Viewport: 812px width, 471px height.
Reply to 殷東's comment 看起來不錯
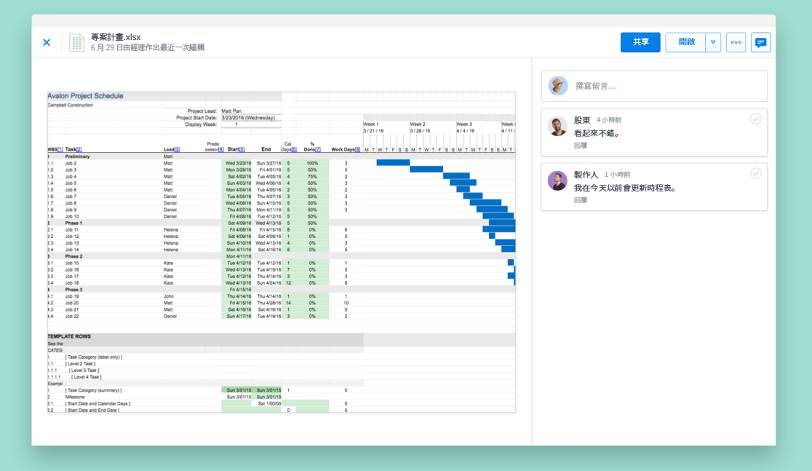click(x=580, y=145)
